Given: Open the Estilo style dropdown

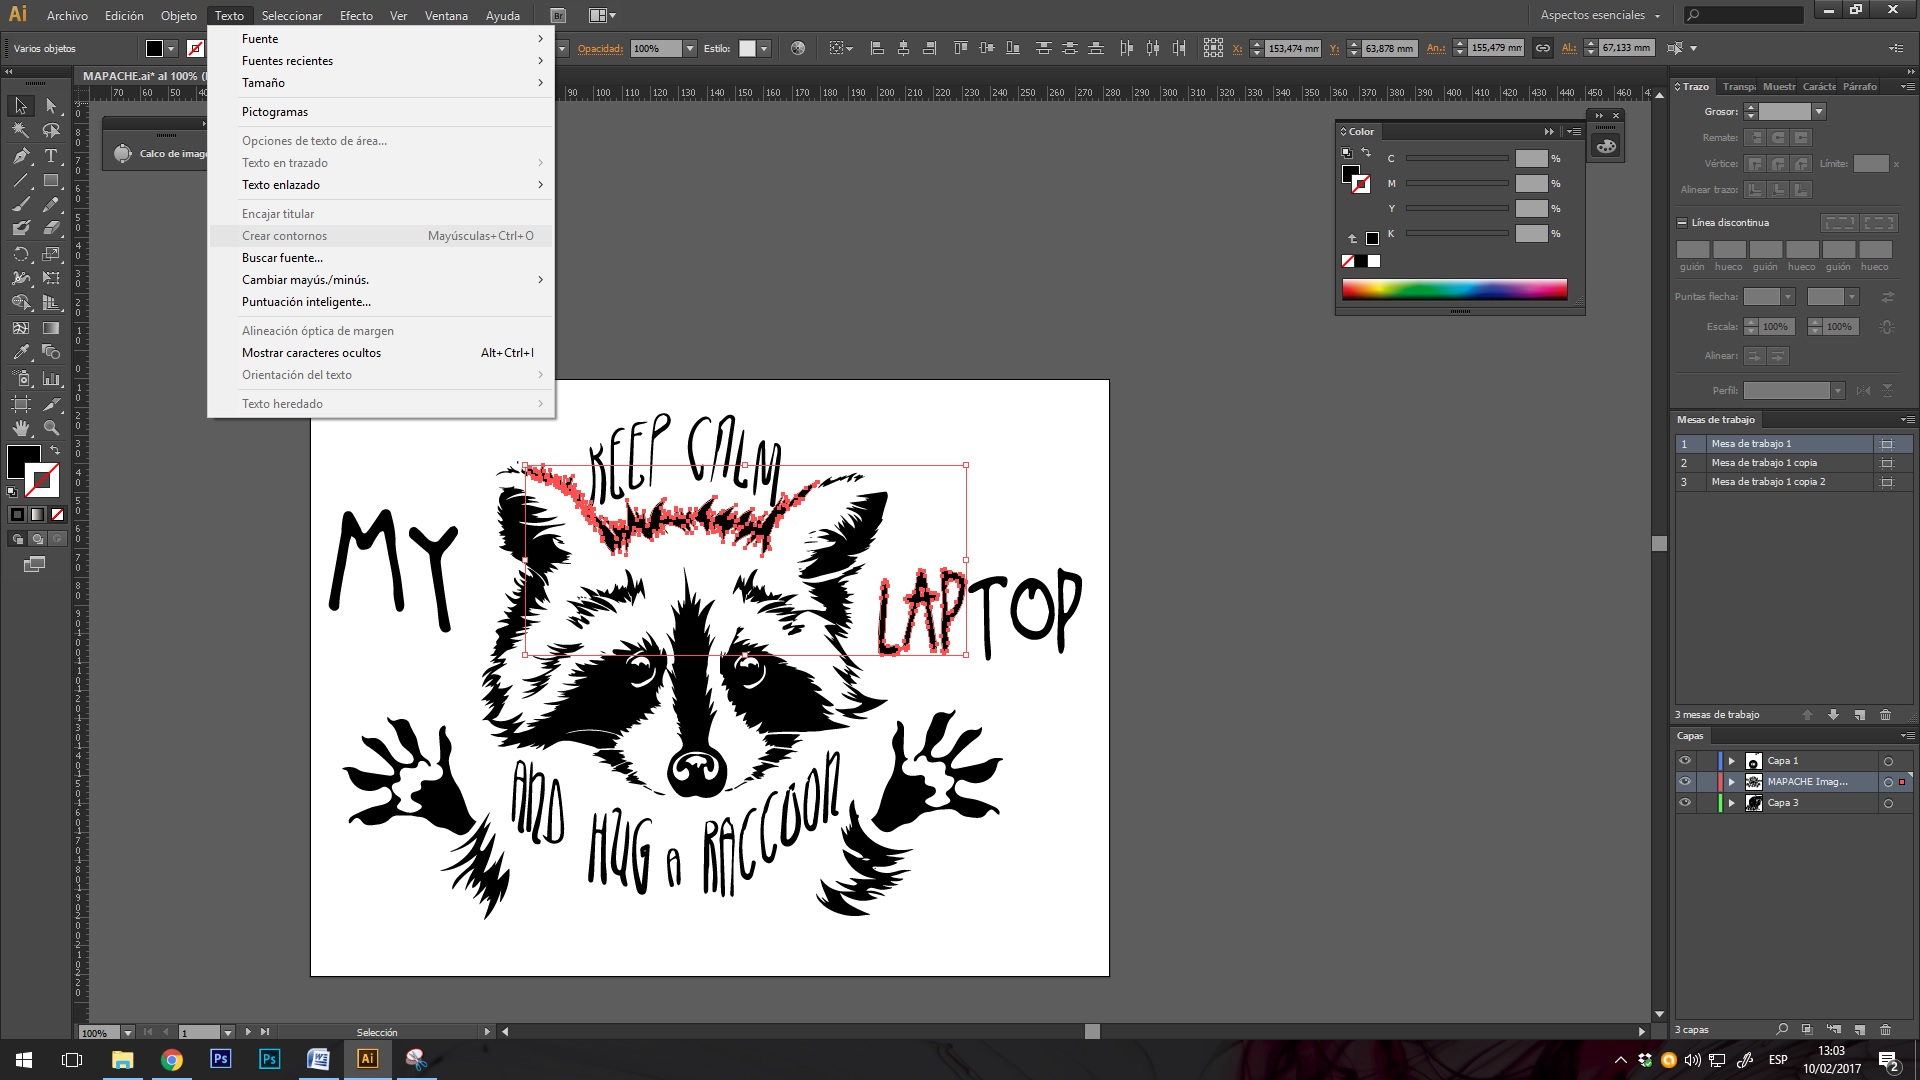Looking at the screenshot, I should [764, 48].
